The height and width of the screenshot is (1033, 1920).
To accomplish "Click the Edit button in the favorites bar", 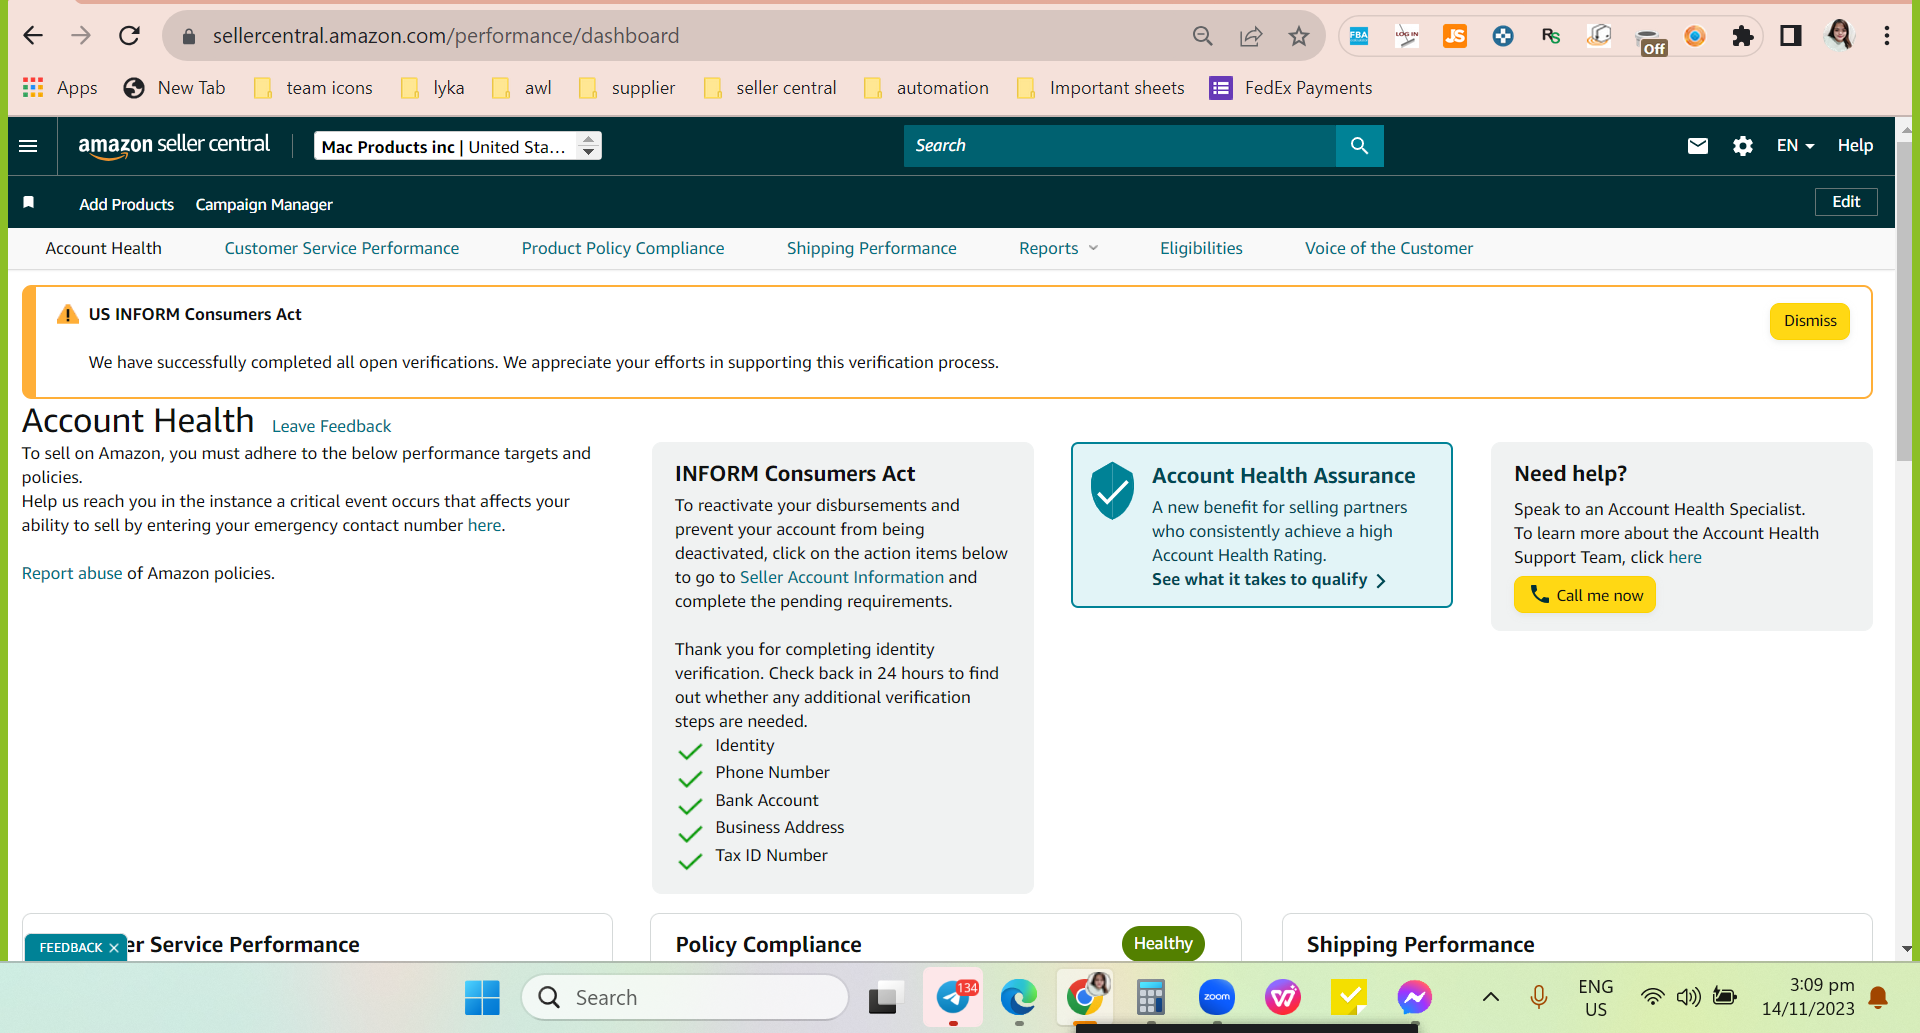I will point(1846,202).
